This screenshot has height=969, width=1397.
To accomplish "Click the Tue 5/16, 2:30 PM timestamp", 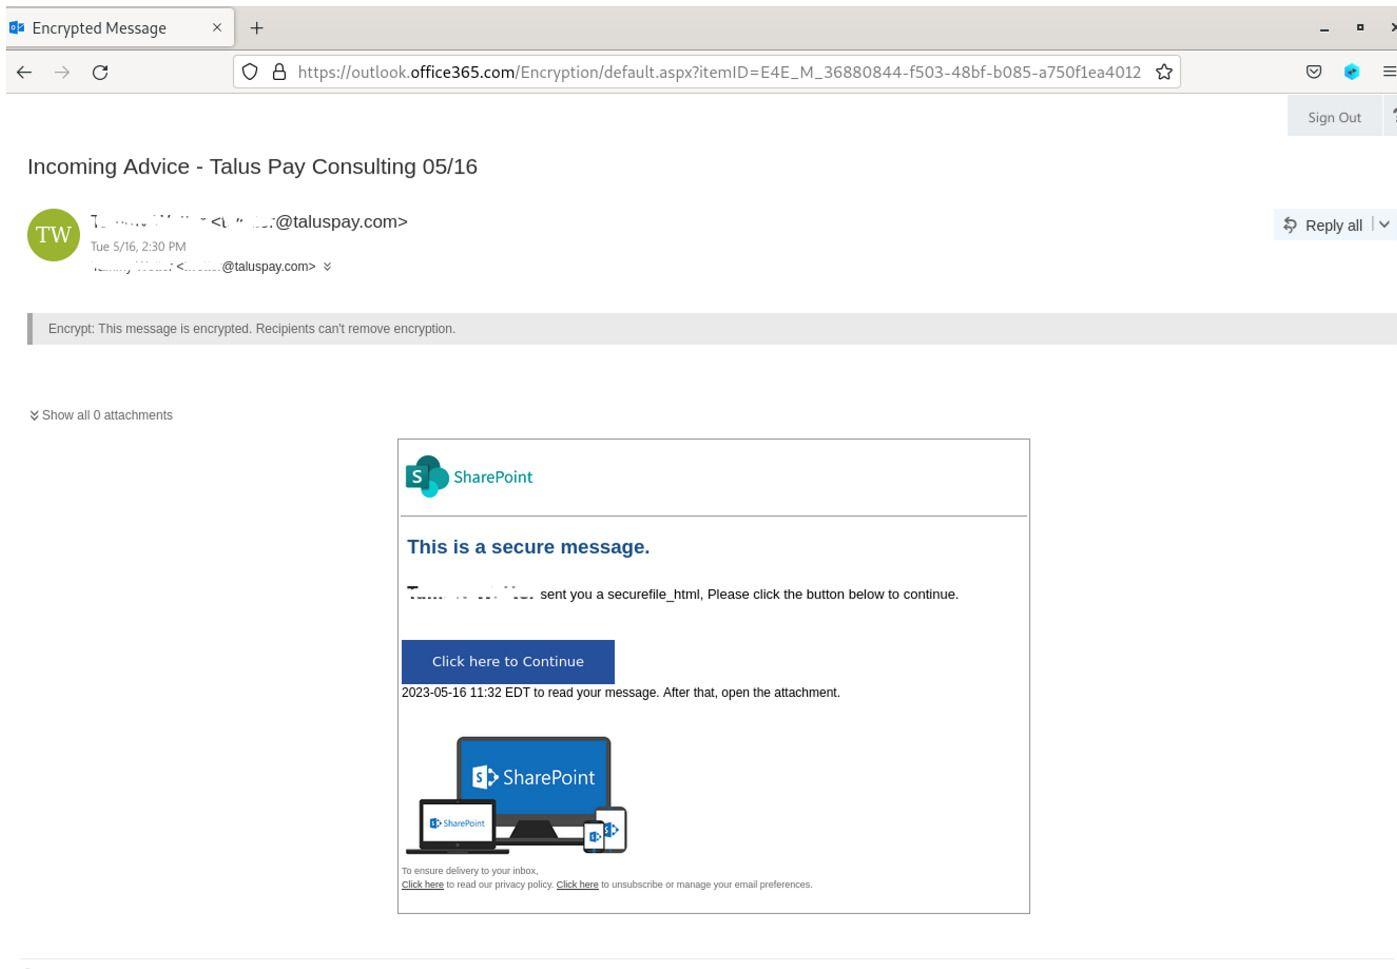I will tap(138, 246).
